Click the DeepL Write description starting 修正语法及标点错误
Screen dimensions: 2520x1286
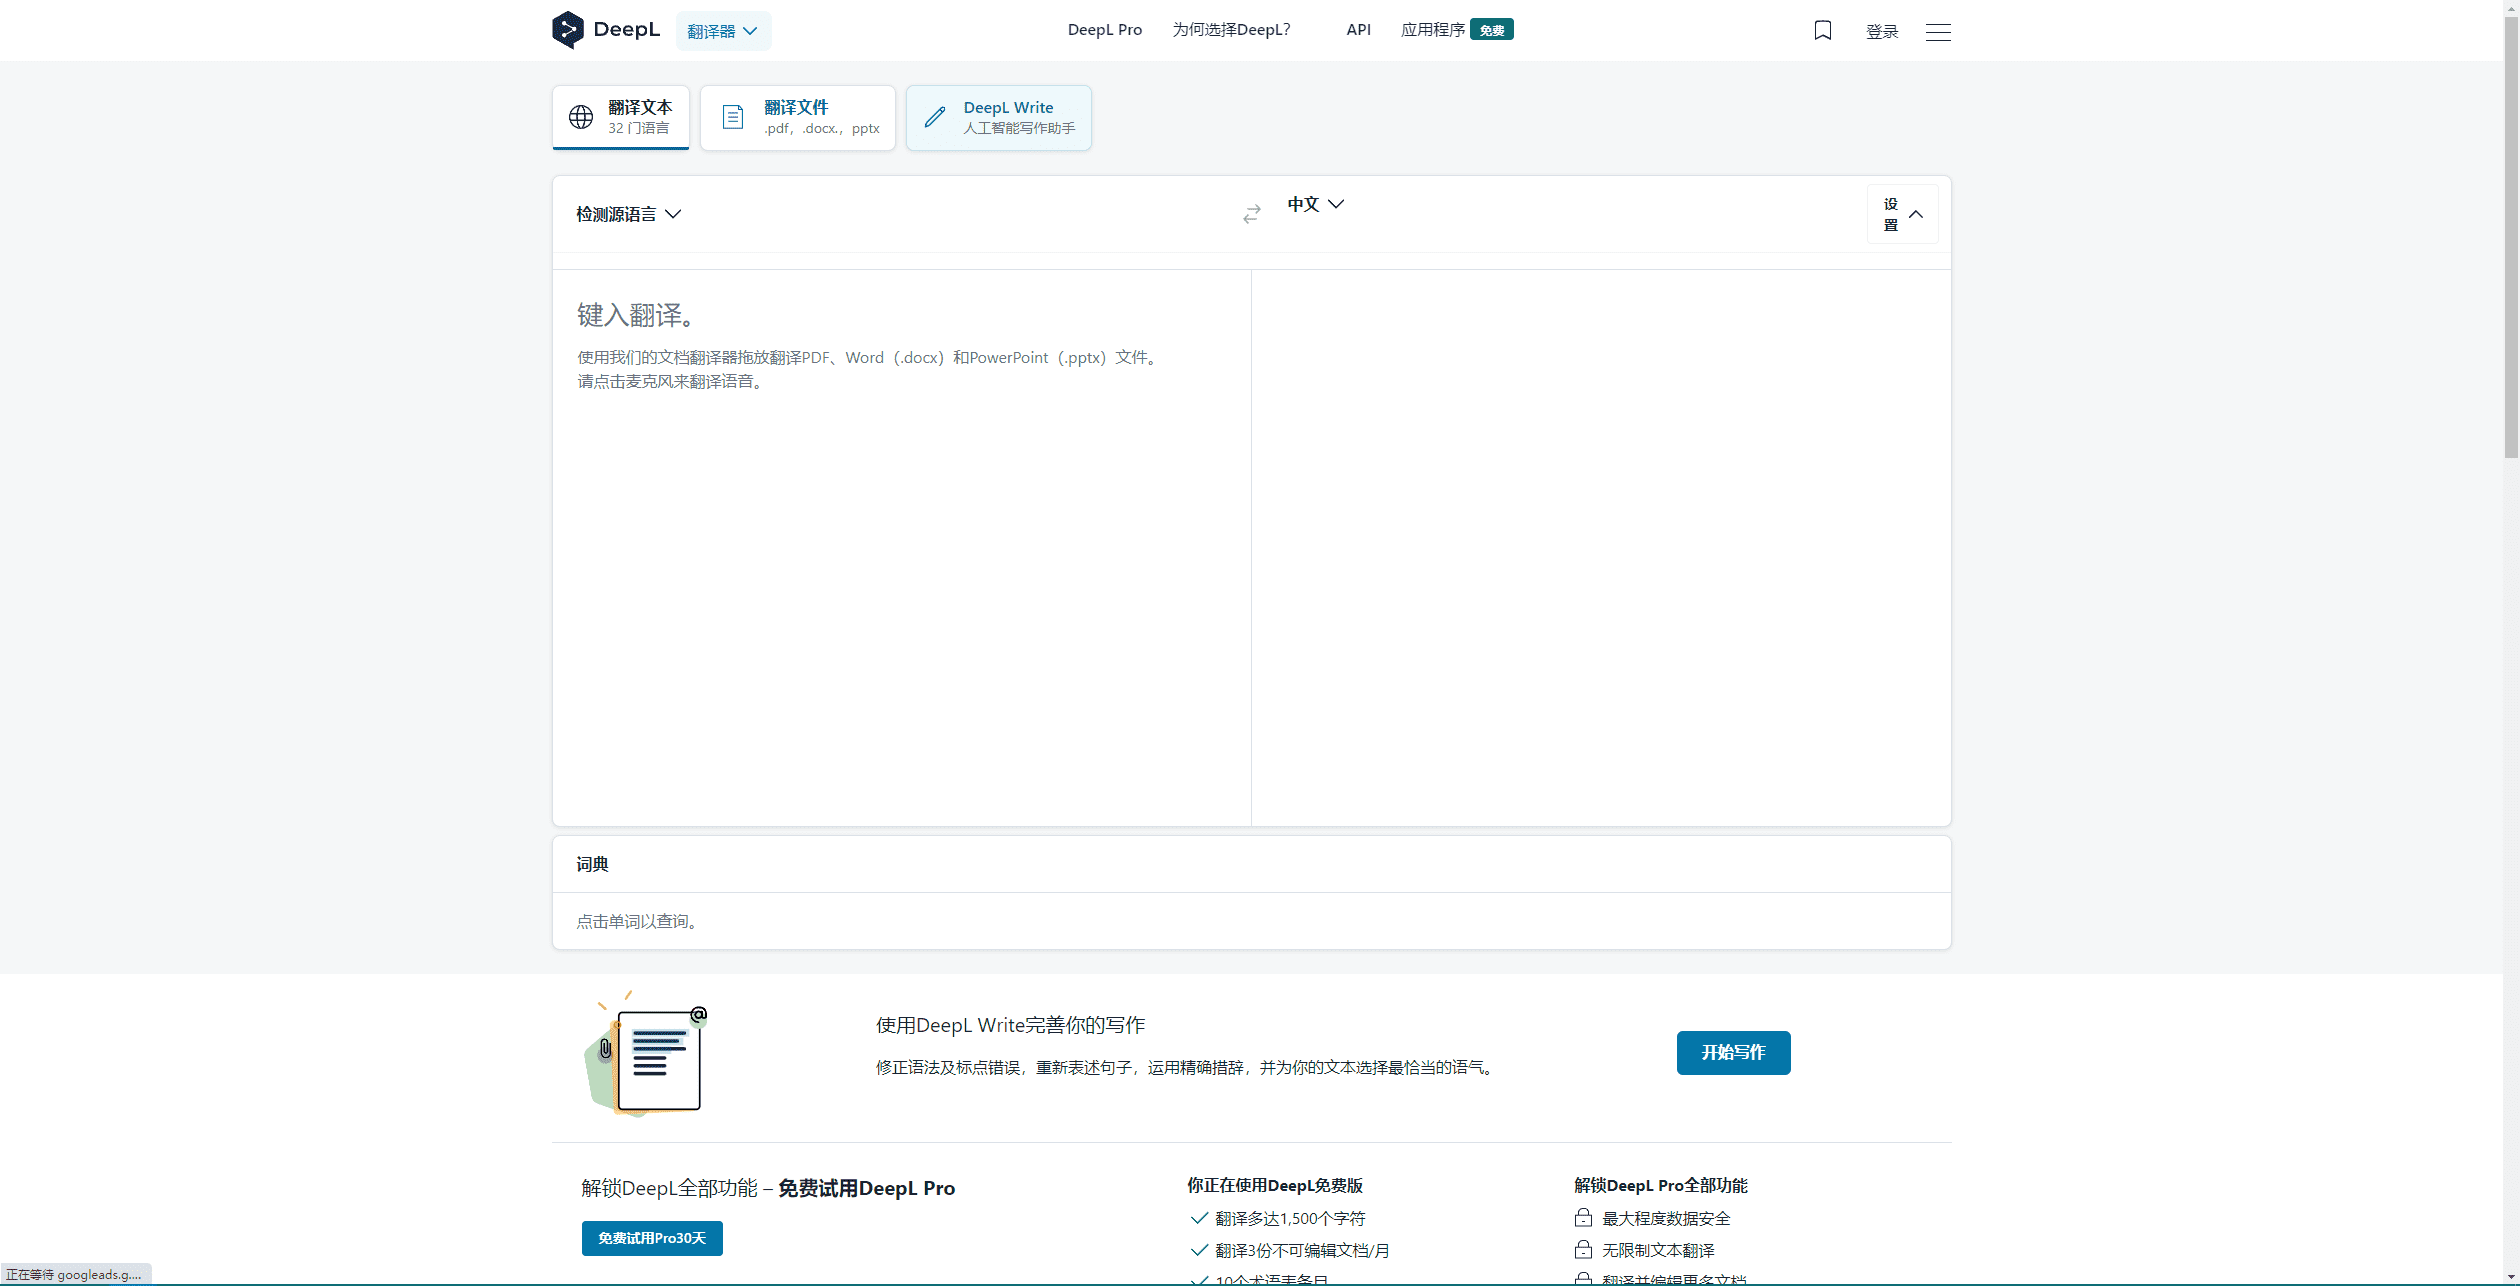[1187, 1067]
